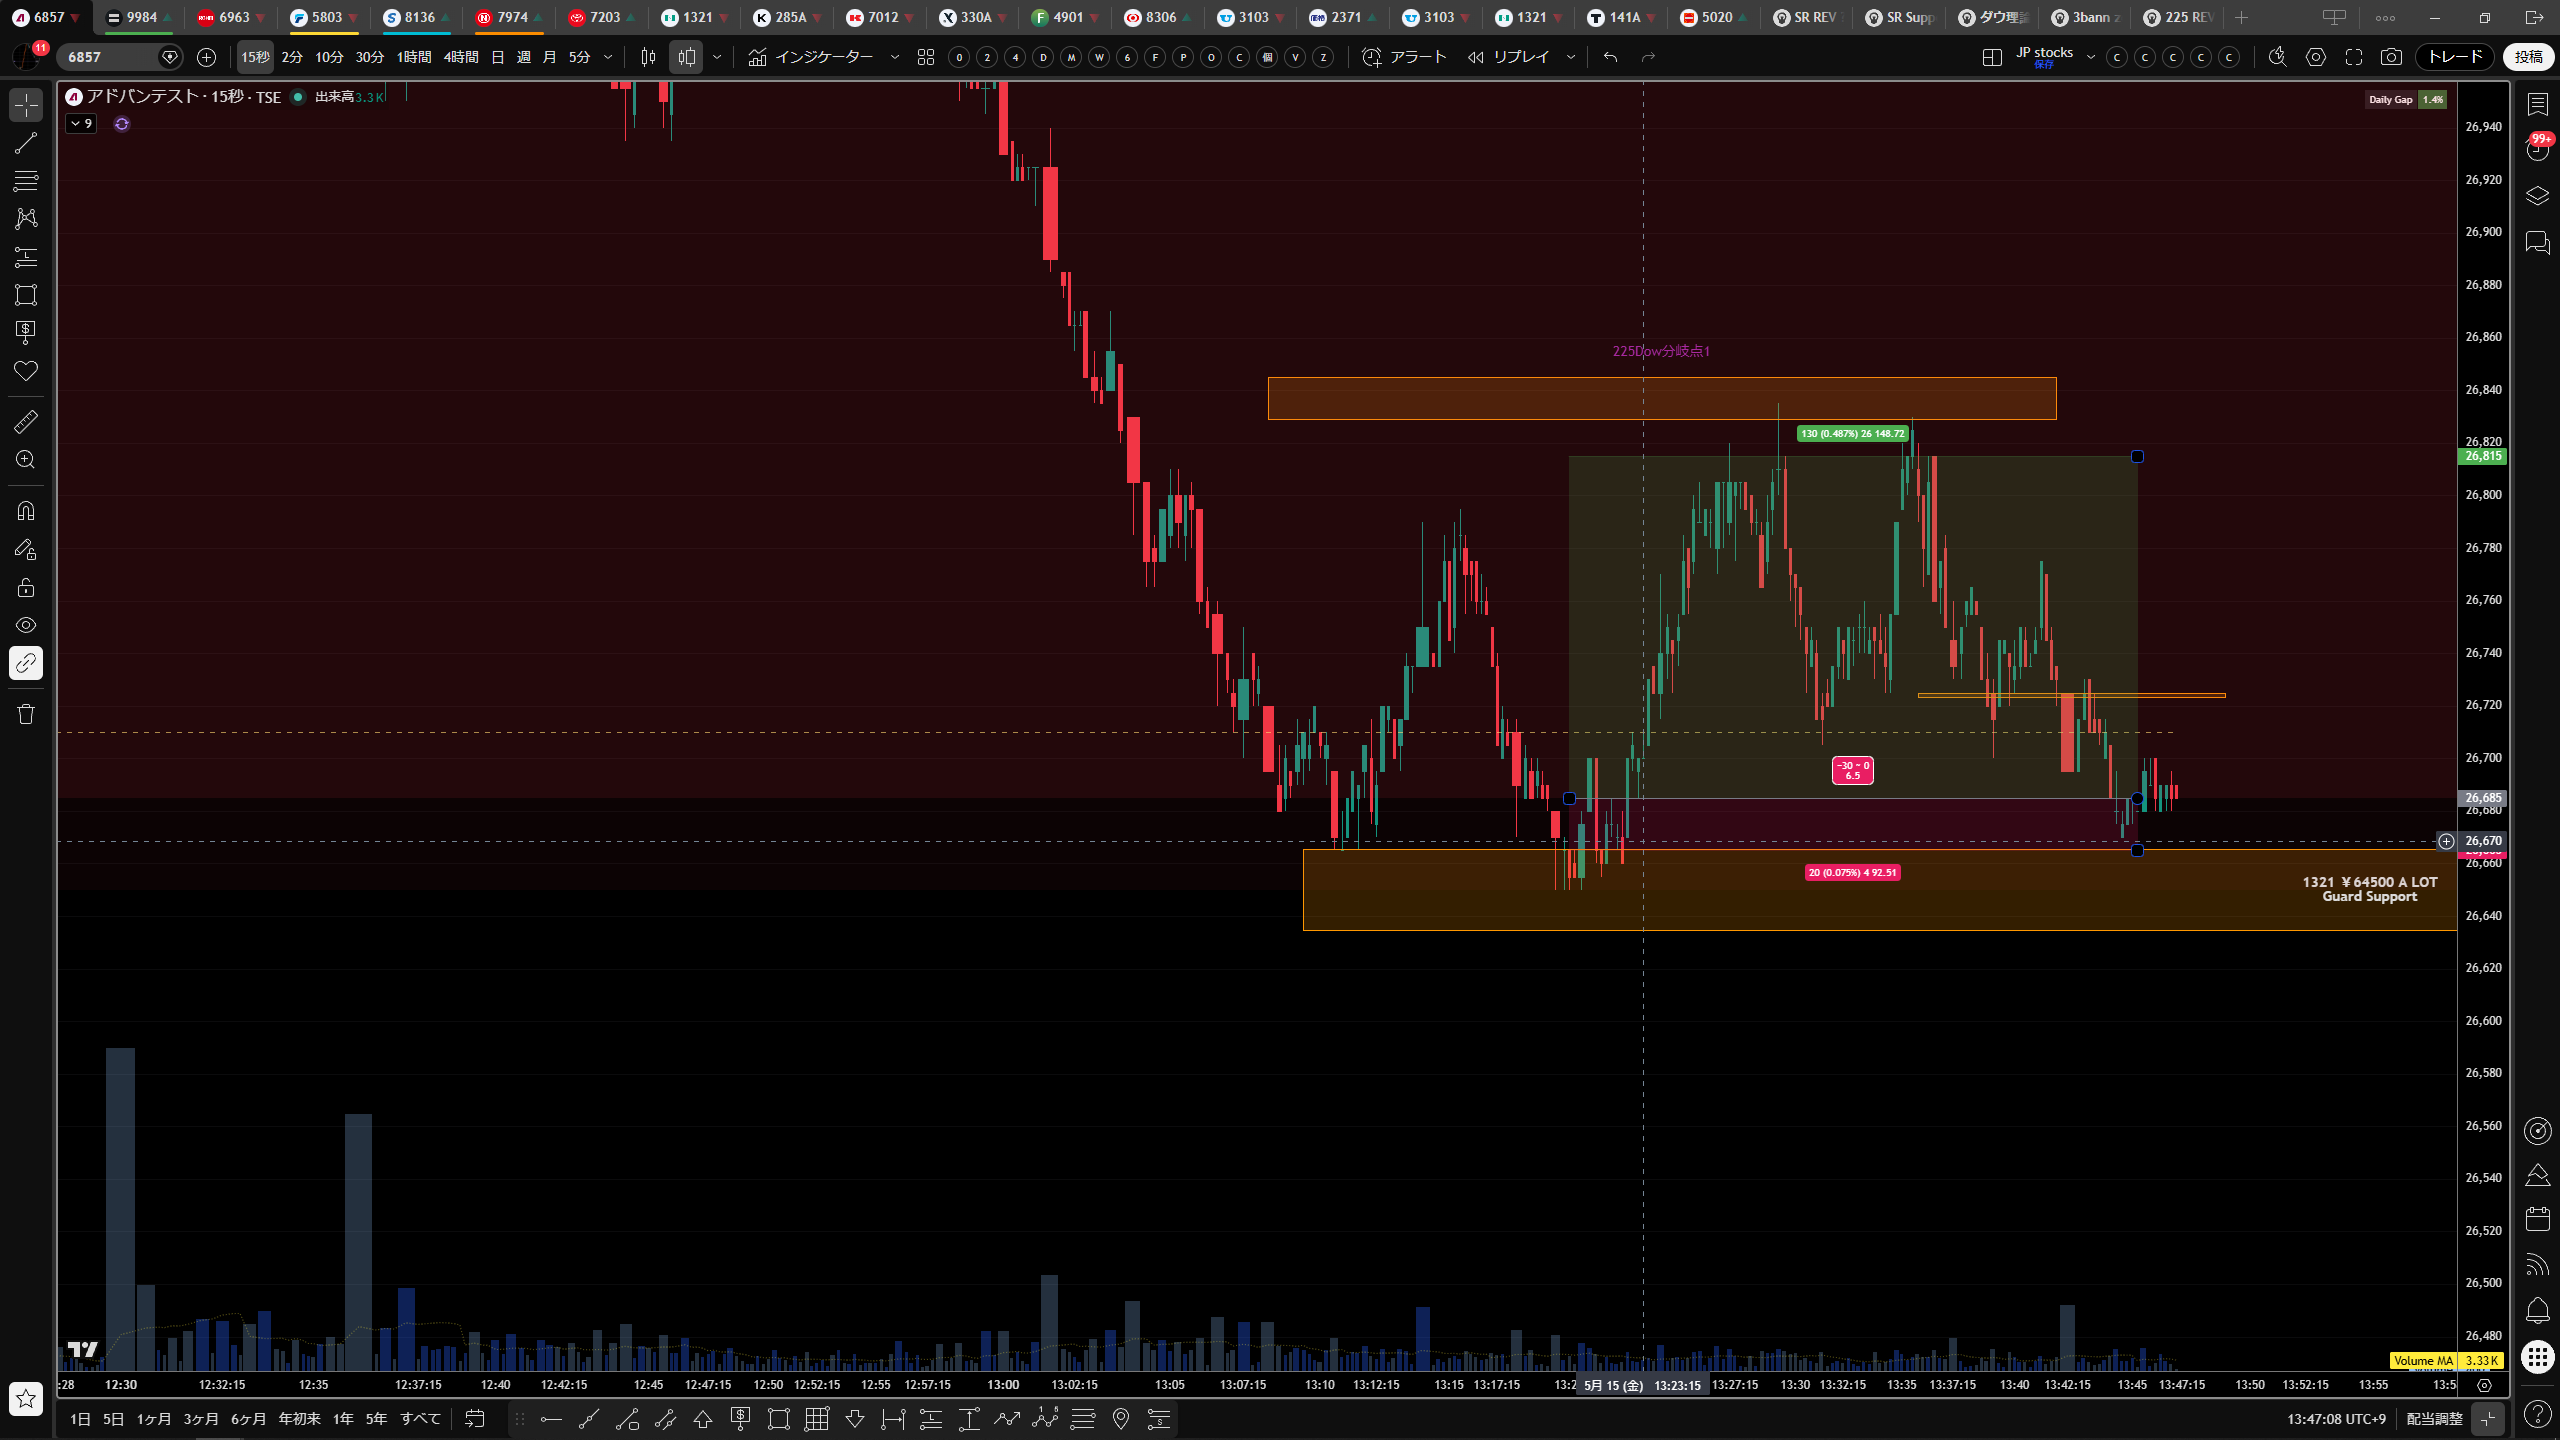This screenshot has width=2560, height=1440.
Task: Expand the indicator favorites dropdown arrow
Action: point(895,57)
